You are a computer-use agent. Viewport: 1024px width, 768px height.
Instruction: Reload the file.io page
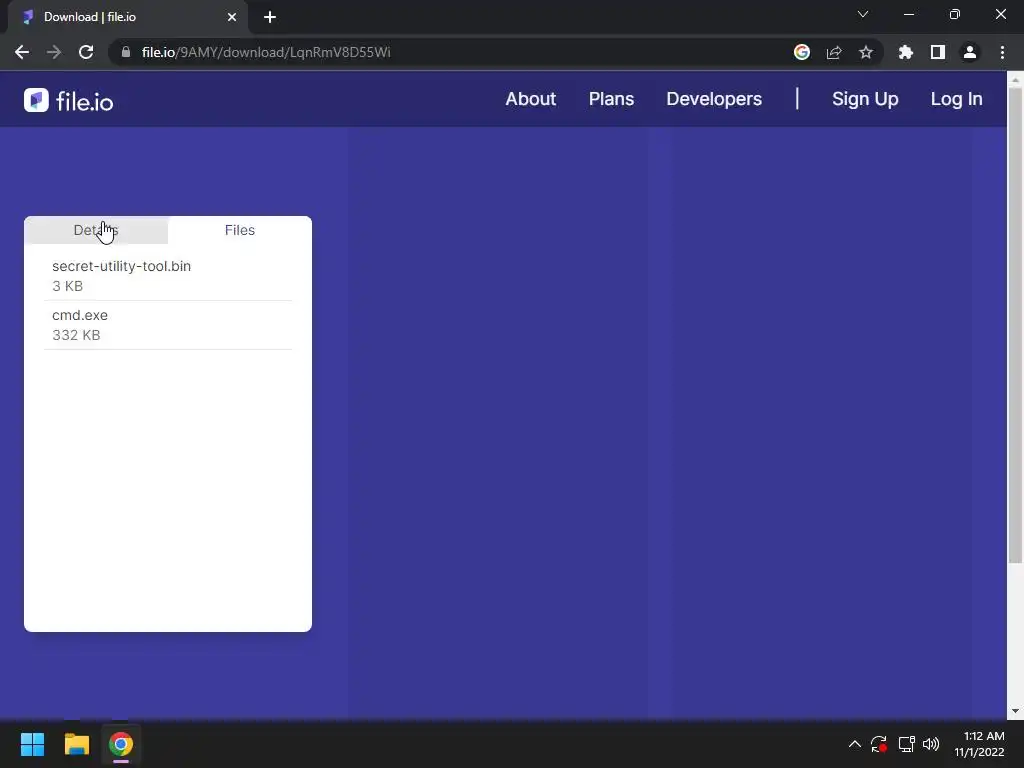(86, 52)
